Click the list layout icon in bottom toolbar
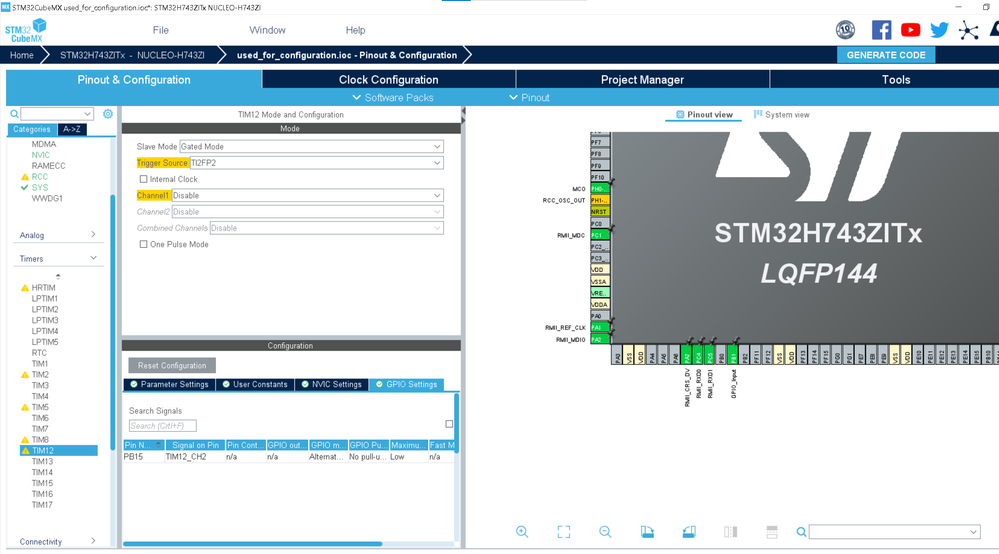This screenshot has height=554, width=999. (x=772, y=532)
